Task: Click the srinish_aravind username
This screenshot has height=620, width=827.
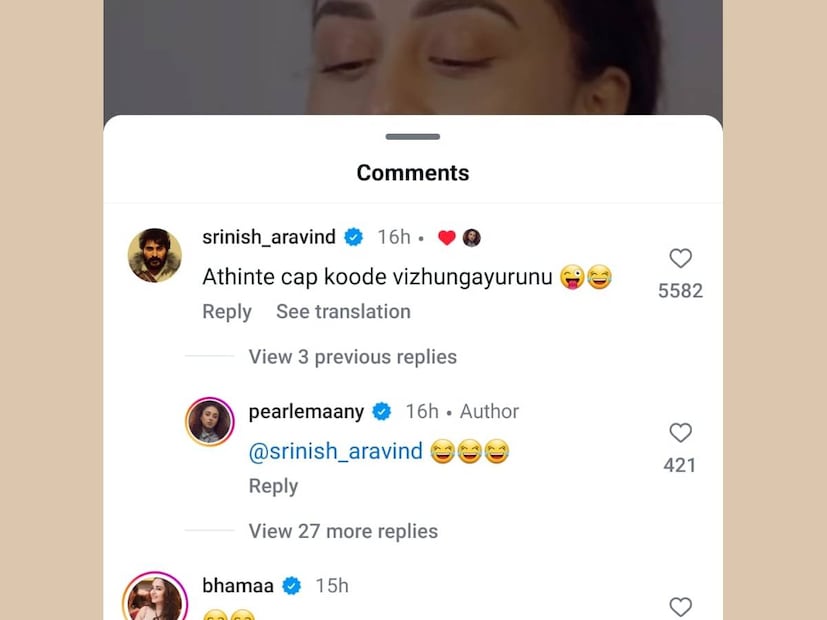Action: (x=270, y=237)
